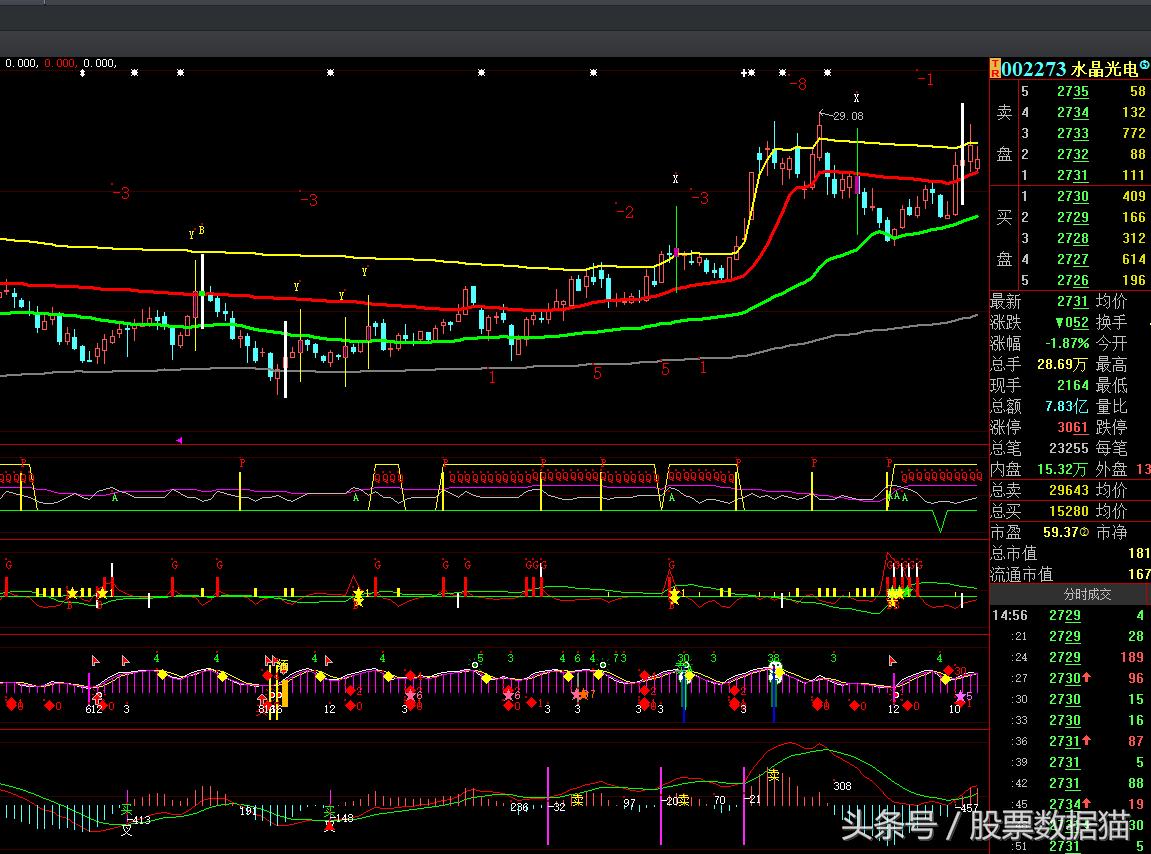Click the 内盘 value 15.32万
This screenshot has width=1151, height=854.
(1062, 469)
